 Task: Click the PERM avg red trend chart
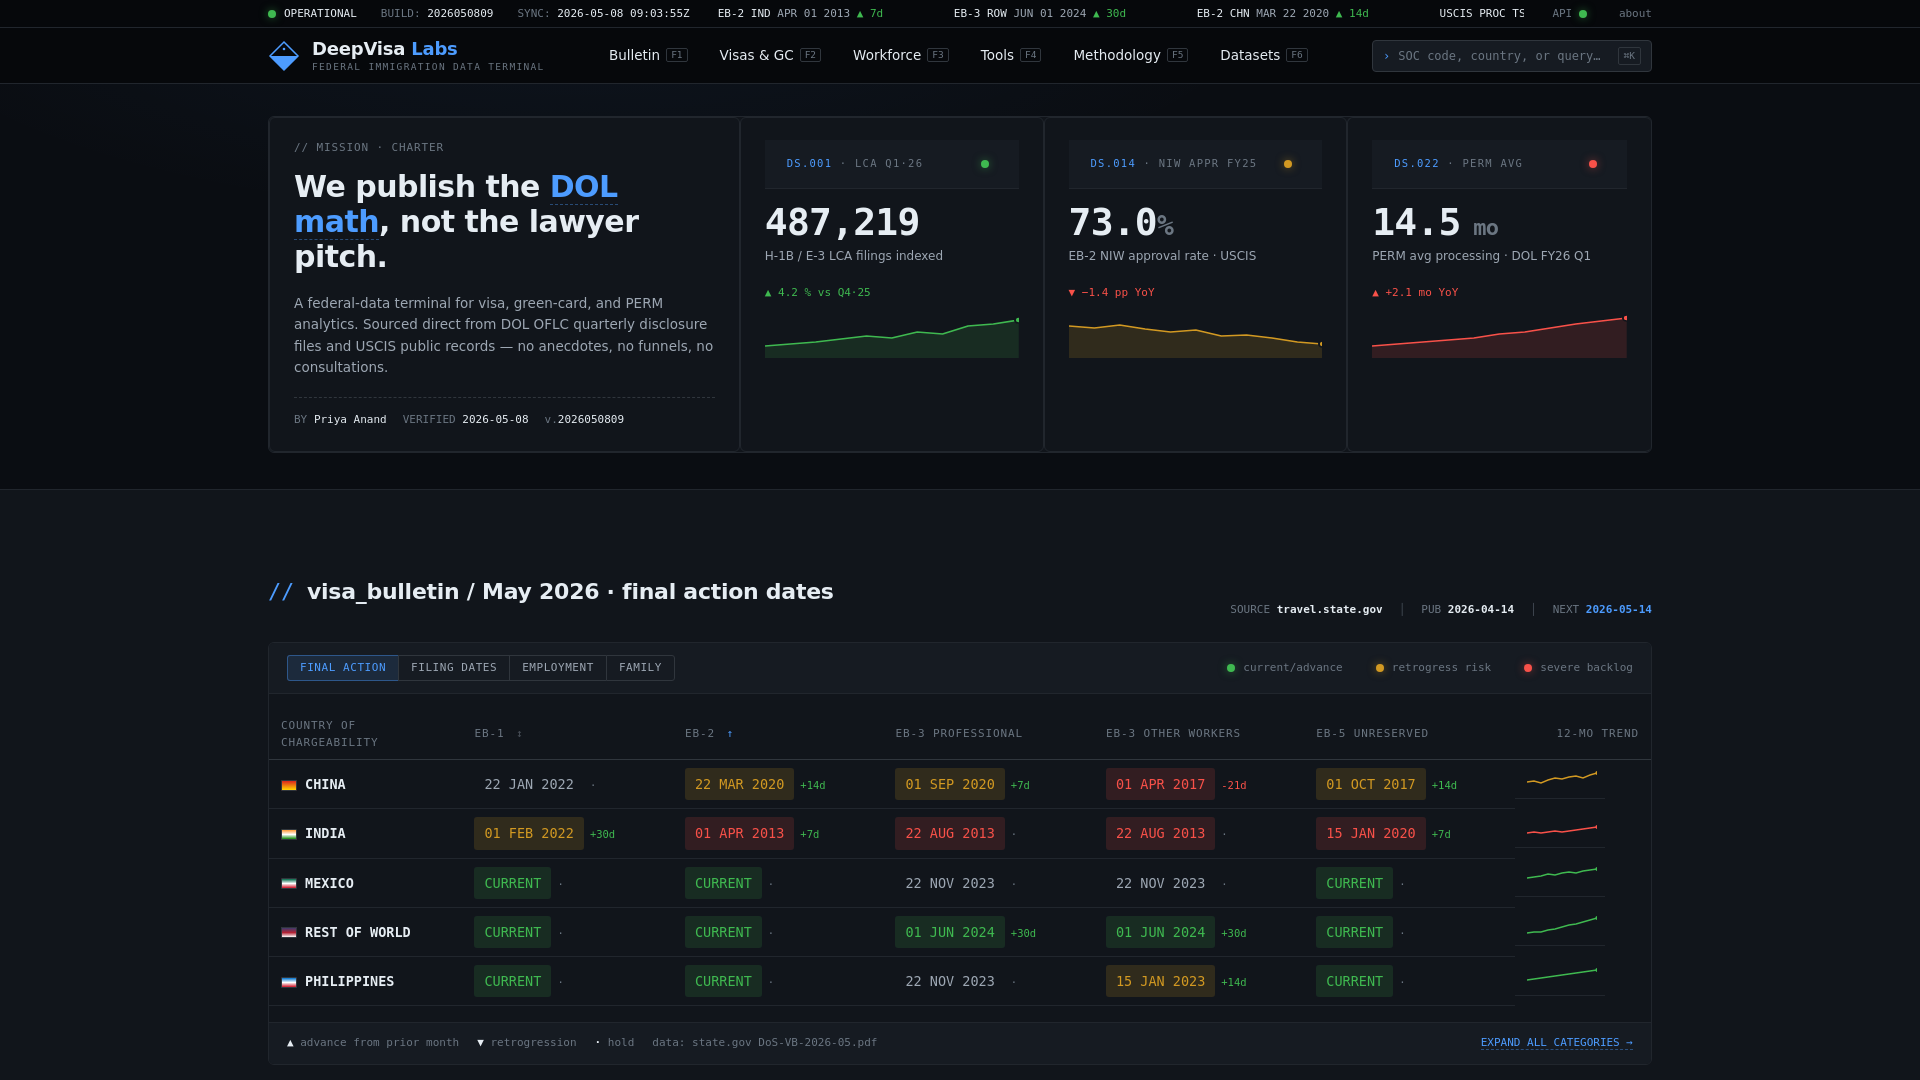[1499, 337]
